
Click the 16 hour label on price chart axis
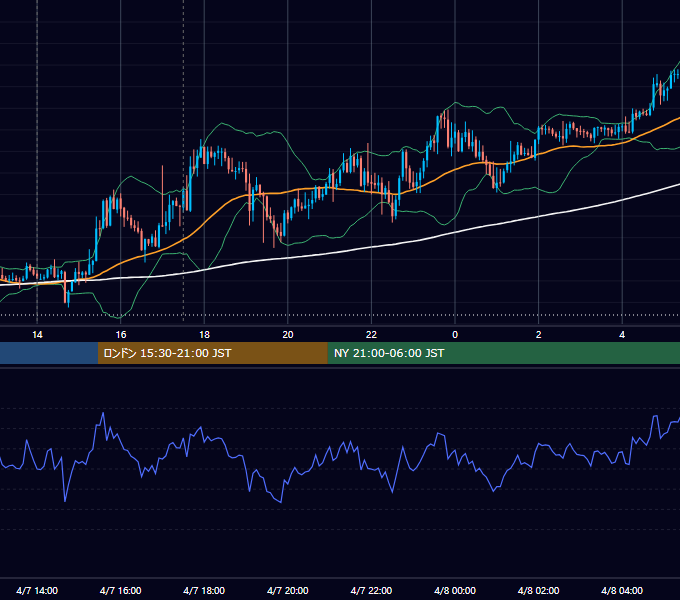click(121, 335)
